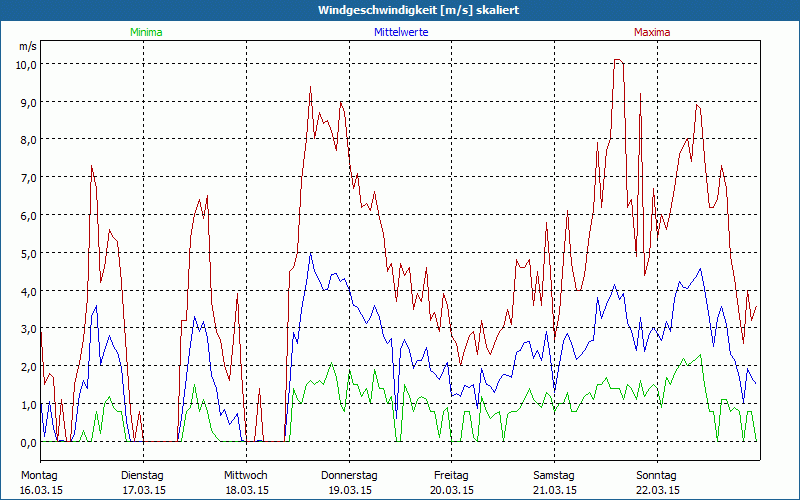
Task: Click the Dienstag day label
Action: [x=142, y=475]
